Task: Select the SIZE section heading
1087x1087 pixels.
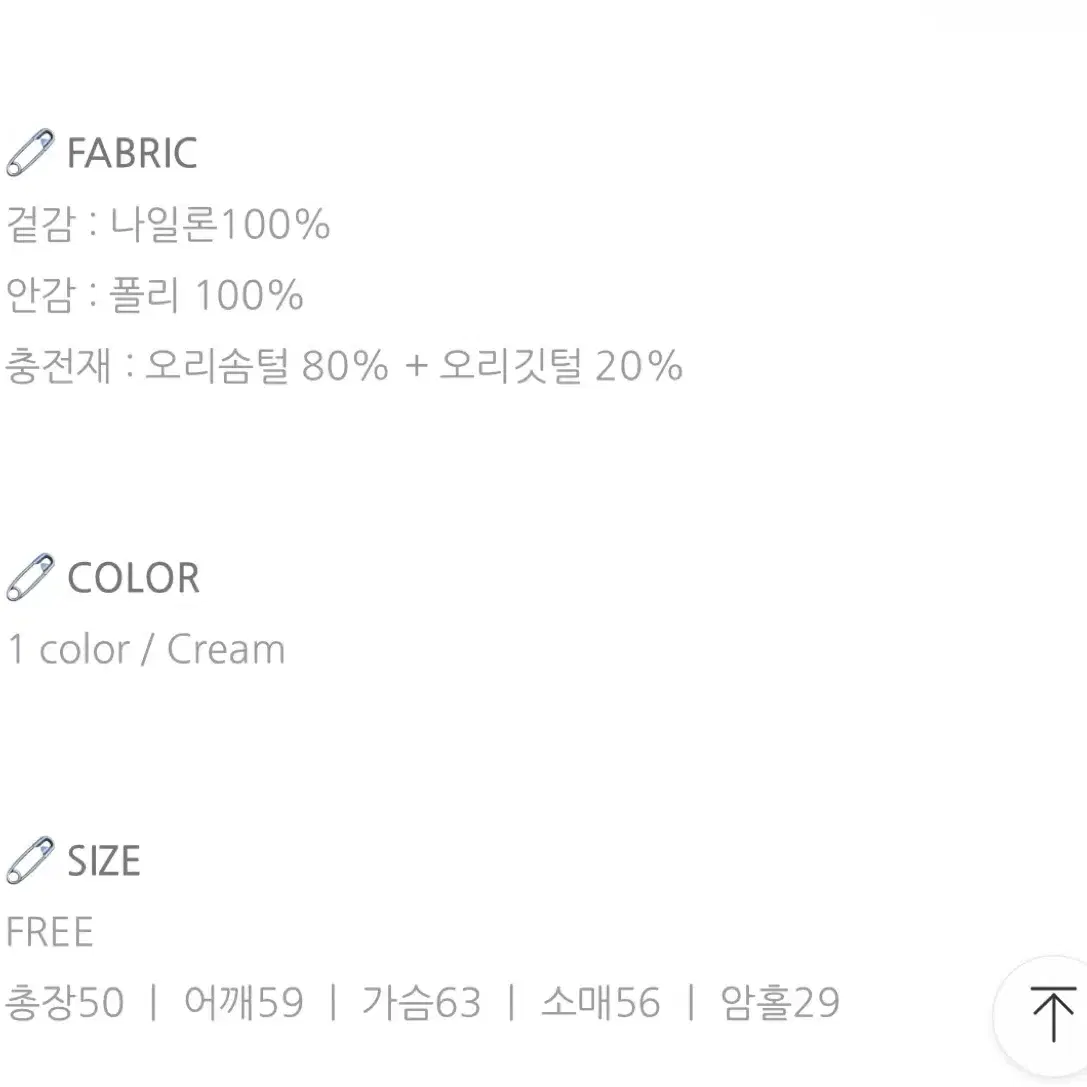Action: pos(103,860)
